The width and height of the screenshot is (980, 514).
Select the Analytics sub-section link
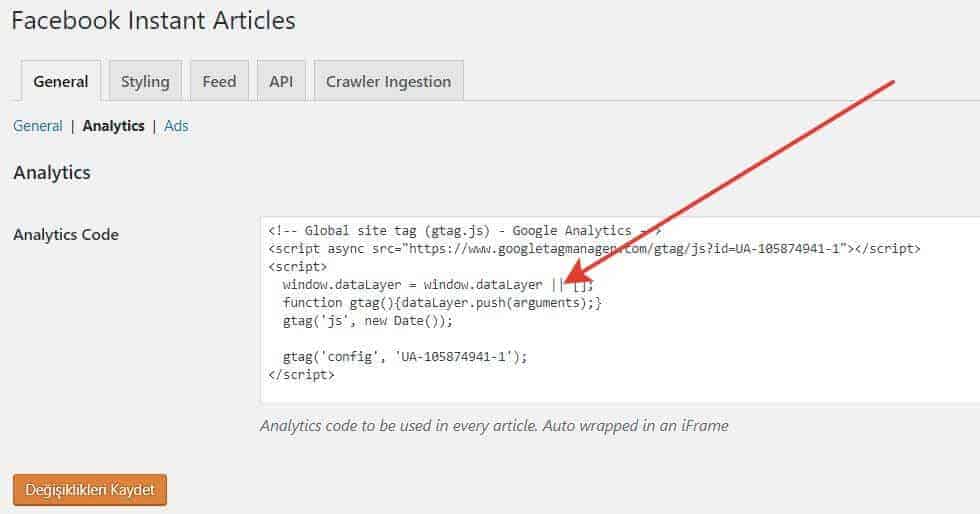pos(113,126)
